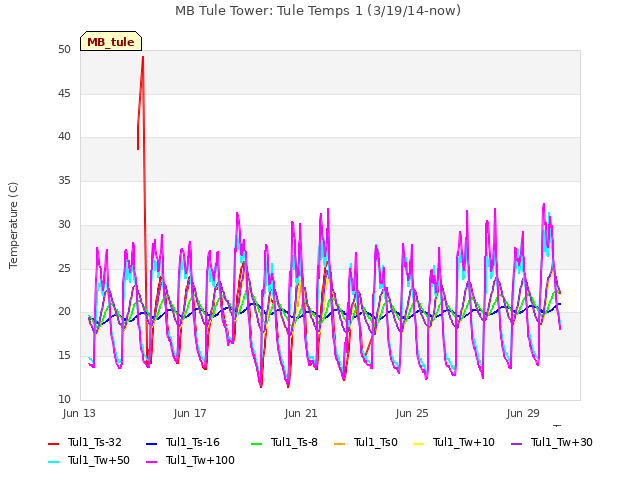Click the 45 y-axis tick label
The height and width of the screenshot is (480, 640).
pyautogui.click(x=64, y=93)
